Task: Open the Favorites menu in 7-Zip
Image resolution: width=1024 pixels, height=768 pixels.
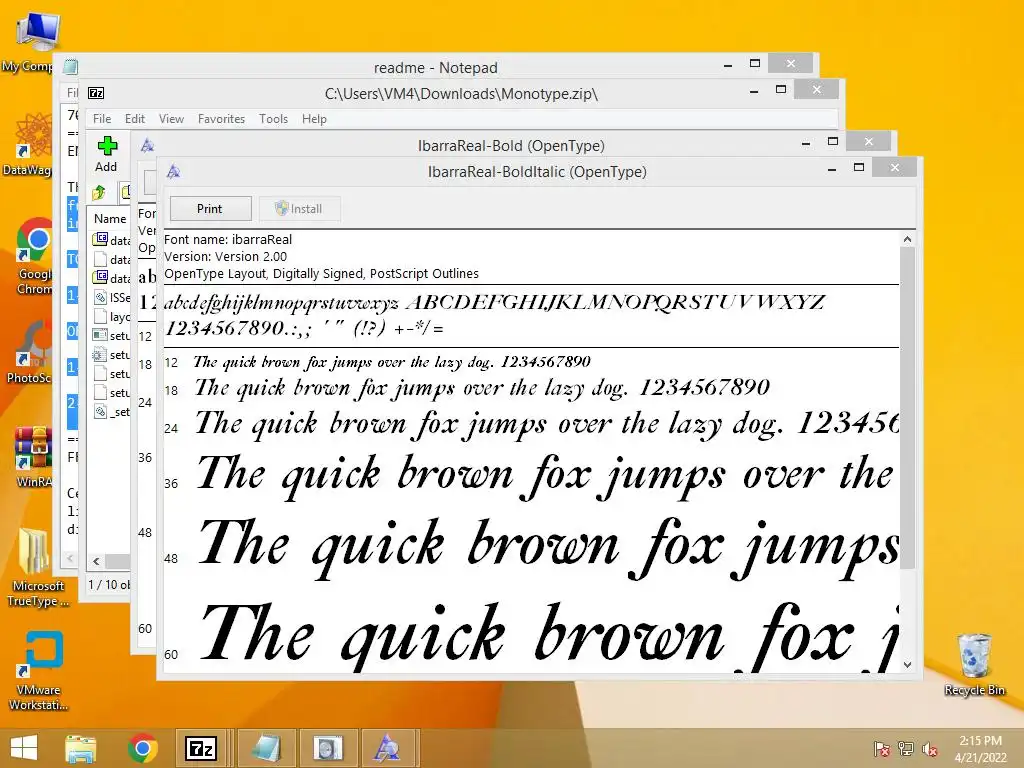Action: [x=221, y=119]
